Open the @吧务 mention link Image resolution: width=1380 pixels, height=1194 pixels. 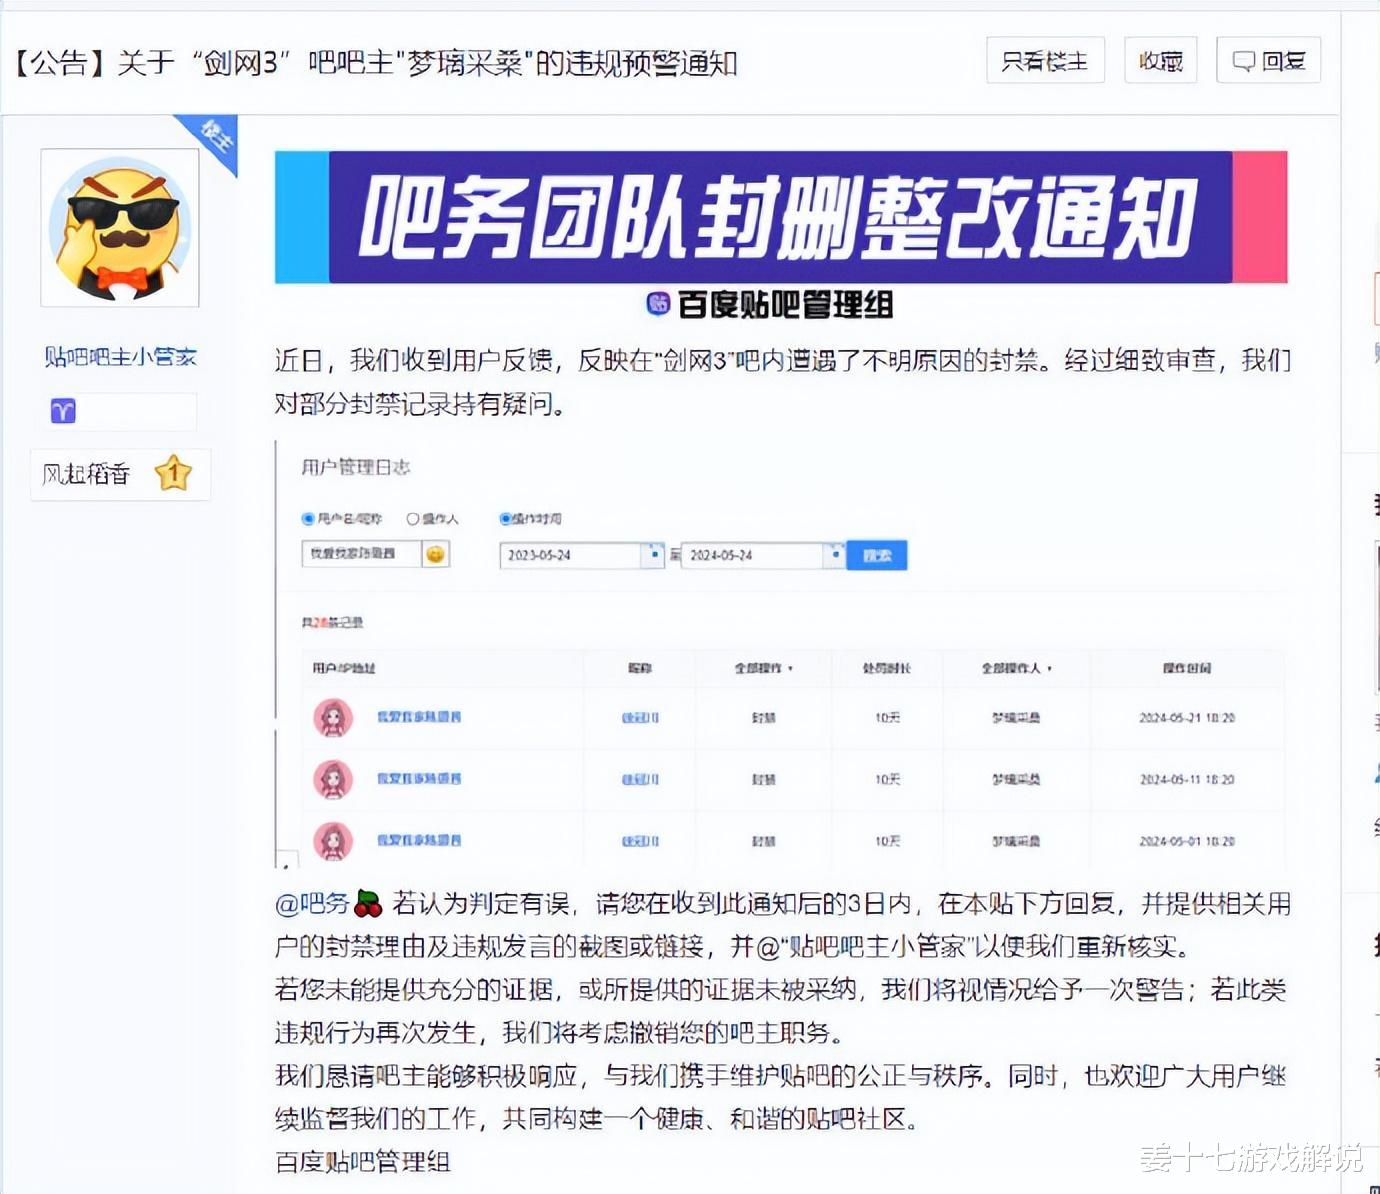coord(312,904)
